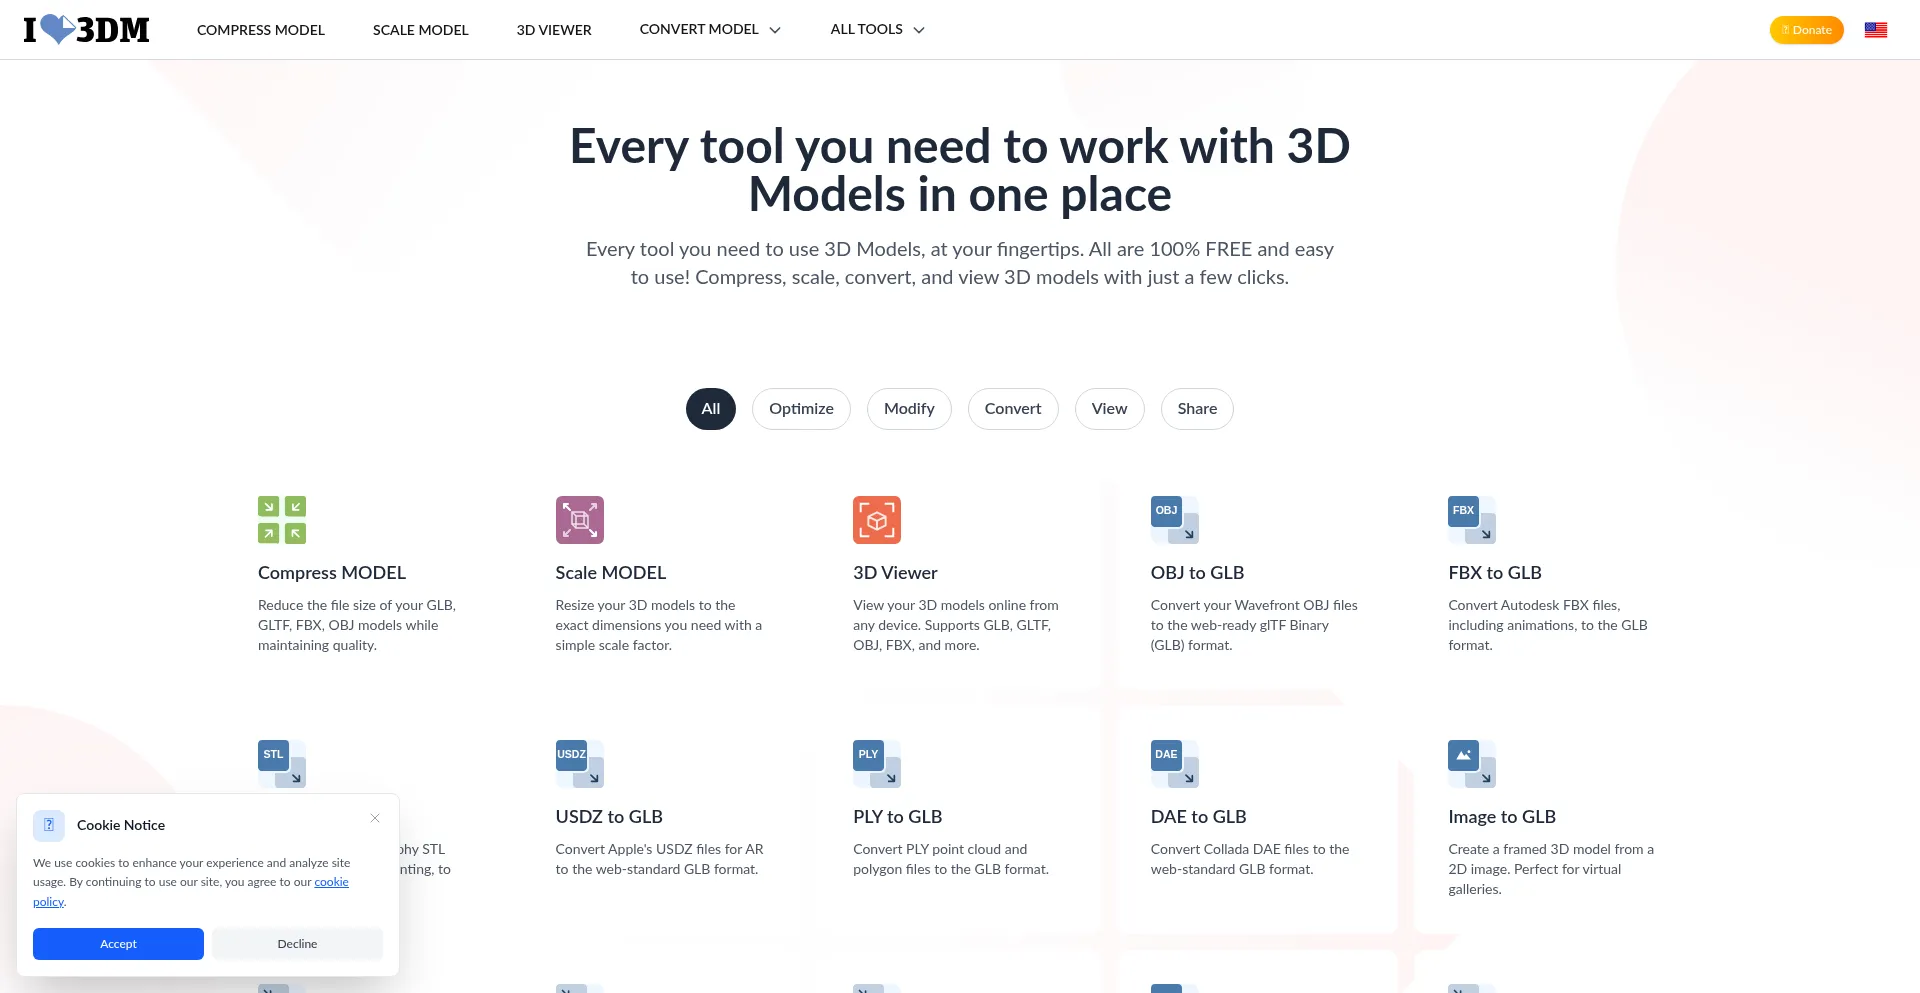
Task: Open COMPRESS MODEL in the navigation bar
Action: [x=260, y=30]
